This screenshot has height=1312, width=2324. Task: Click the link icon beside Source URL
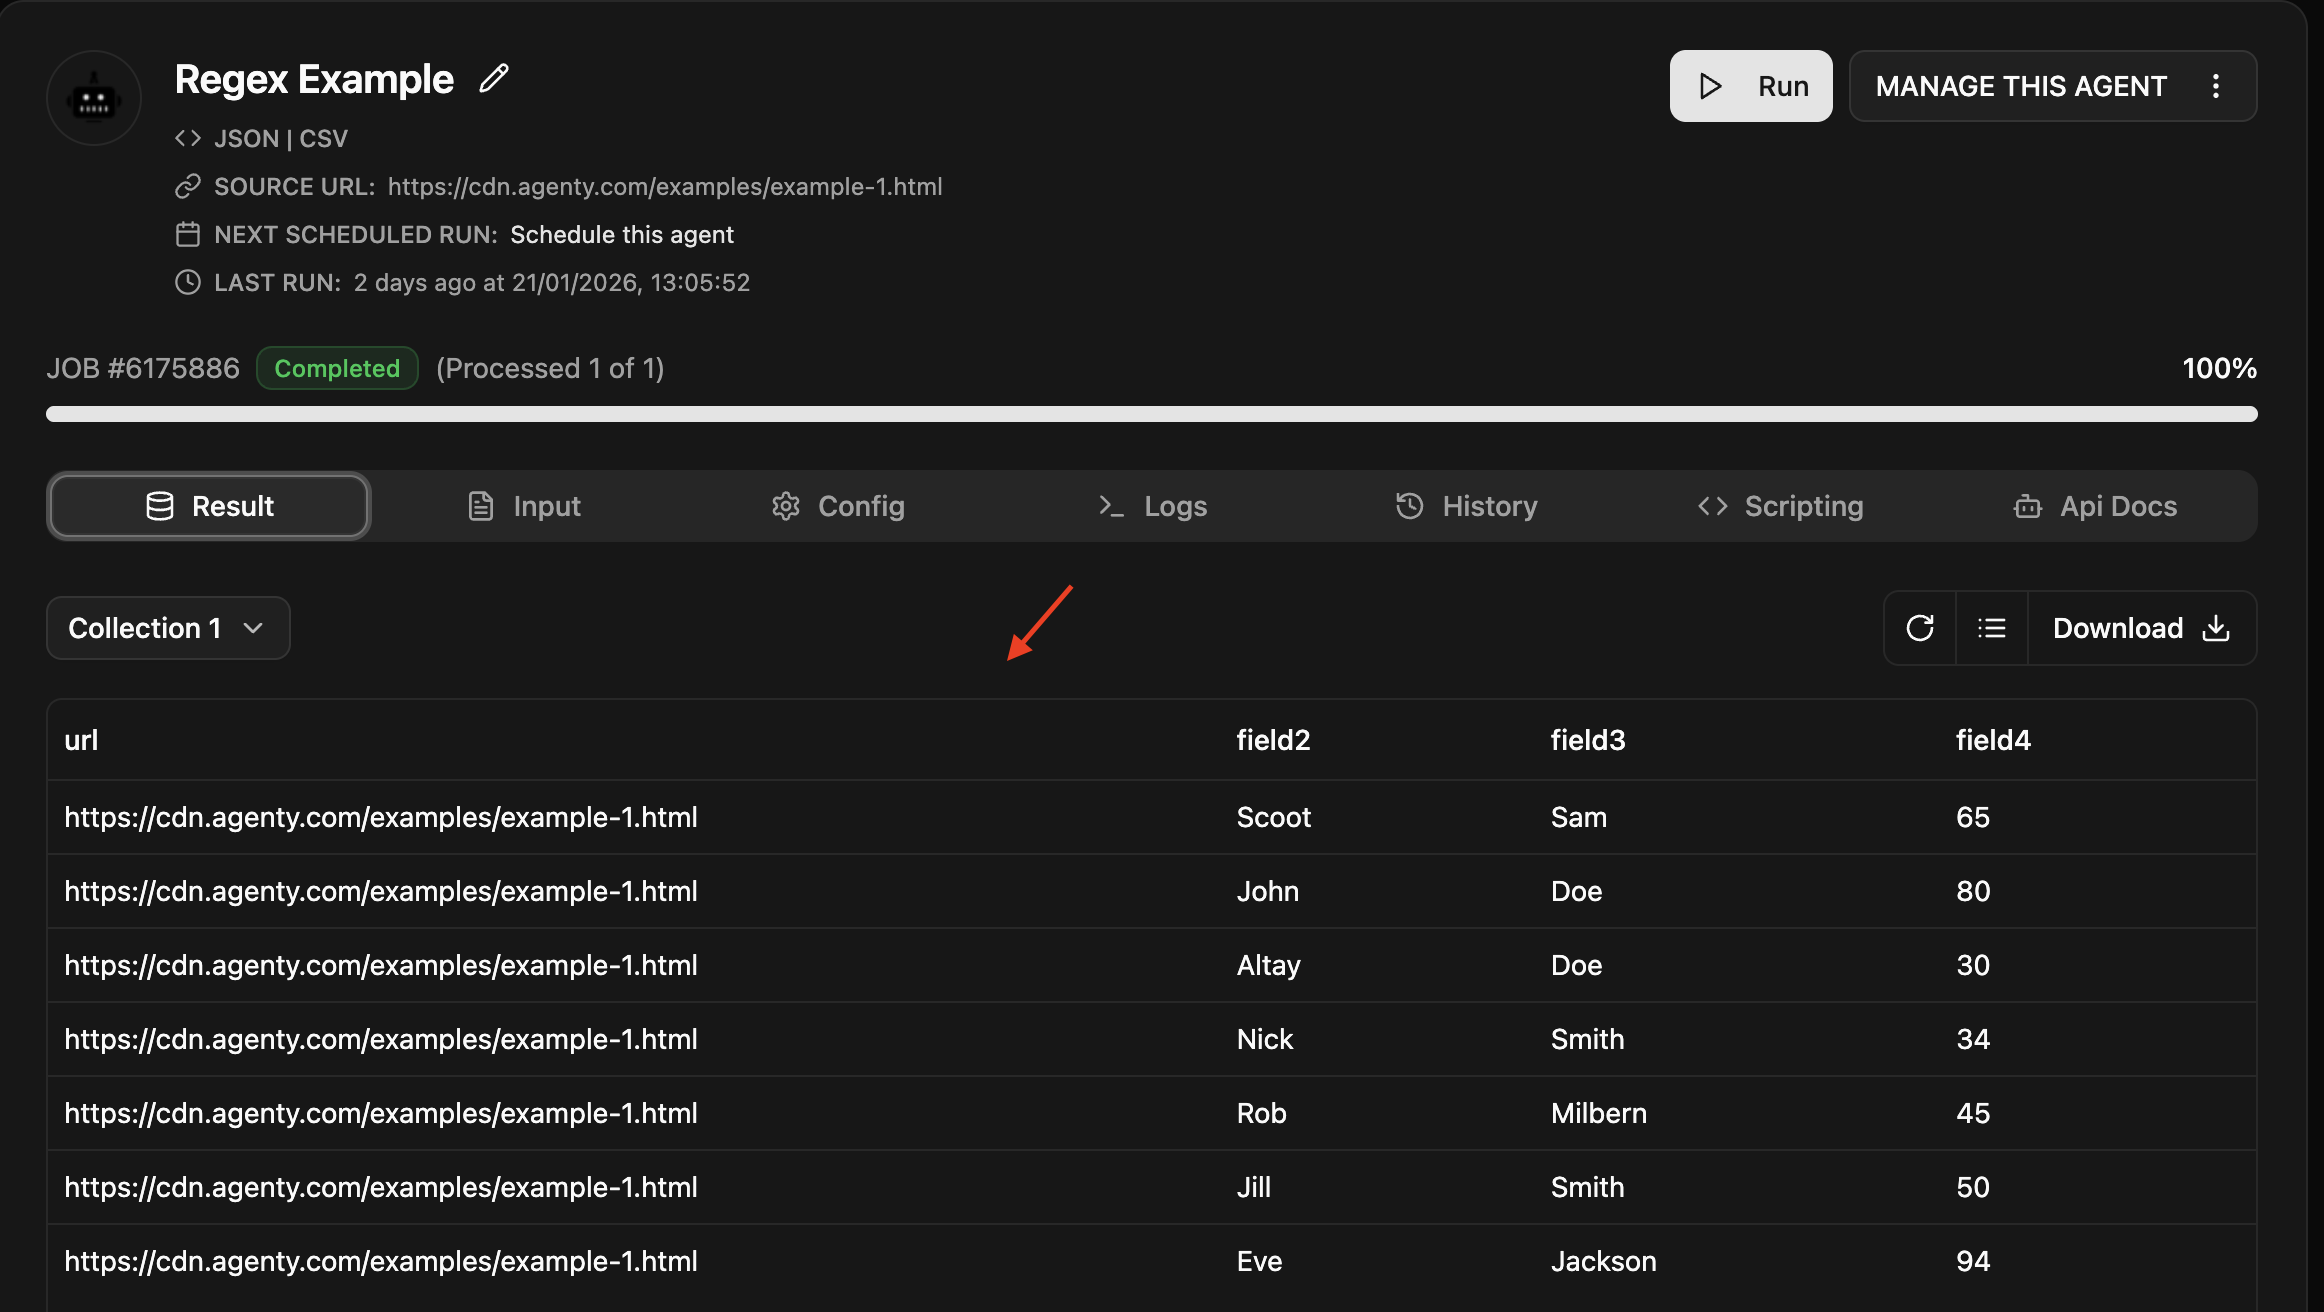[x=187, y=187]
